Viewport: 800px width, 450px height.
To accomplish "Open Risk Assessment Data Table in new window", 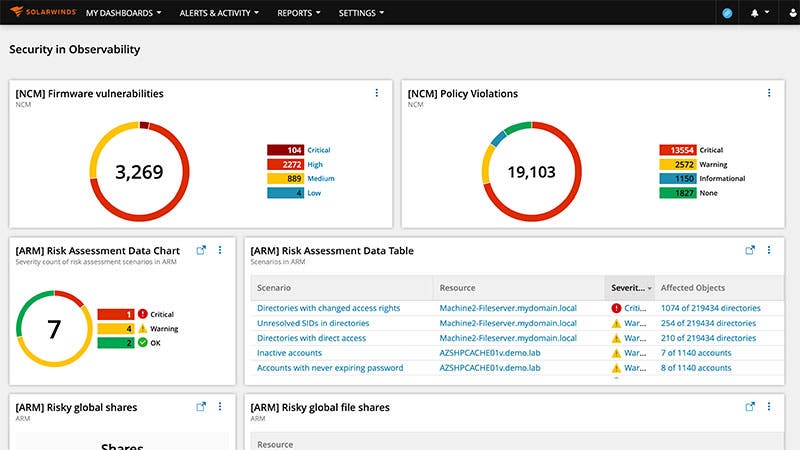I will (750, 250).
